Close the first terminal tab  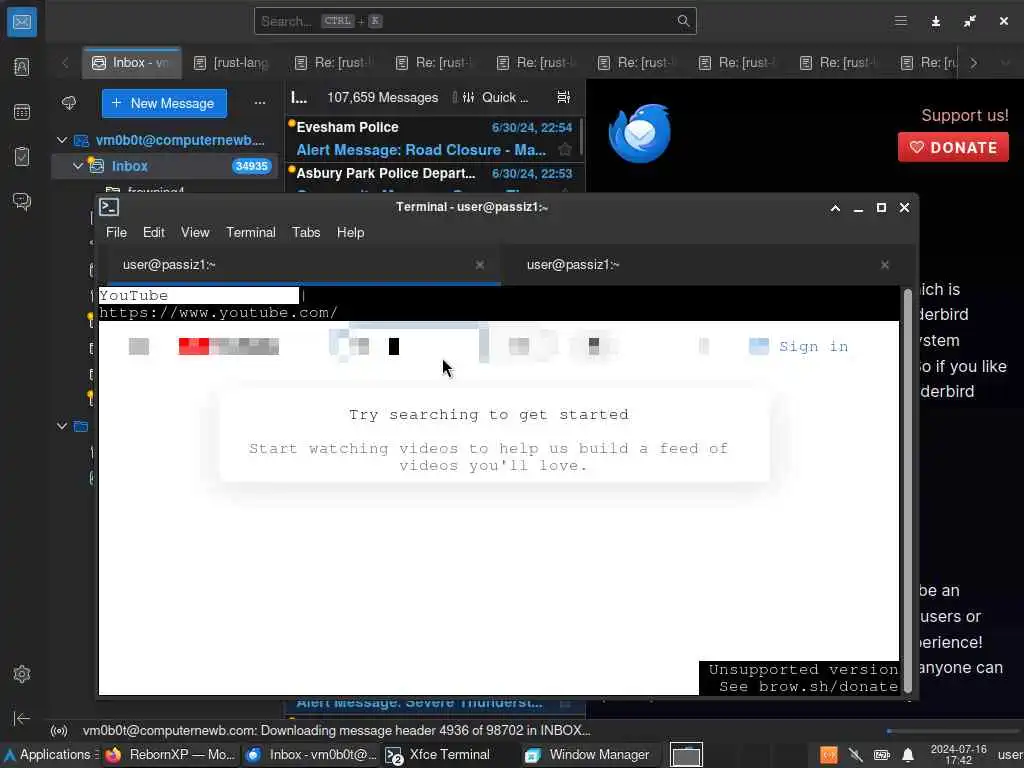pyautogui.click(x=480, y=264)
